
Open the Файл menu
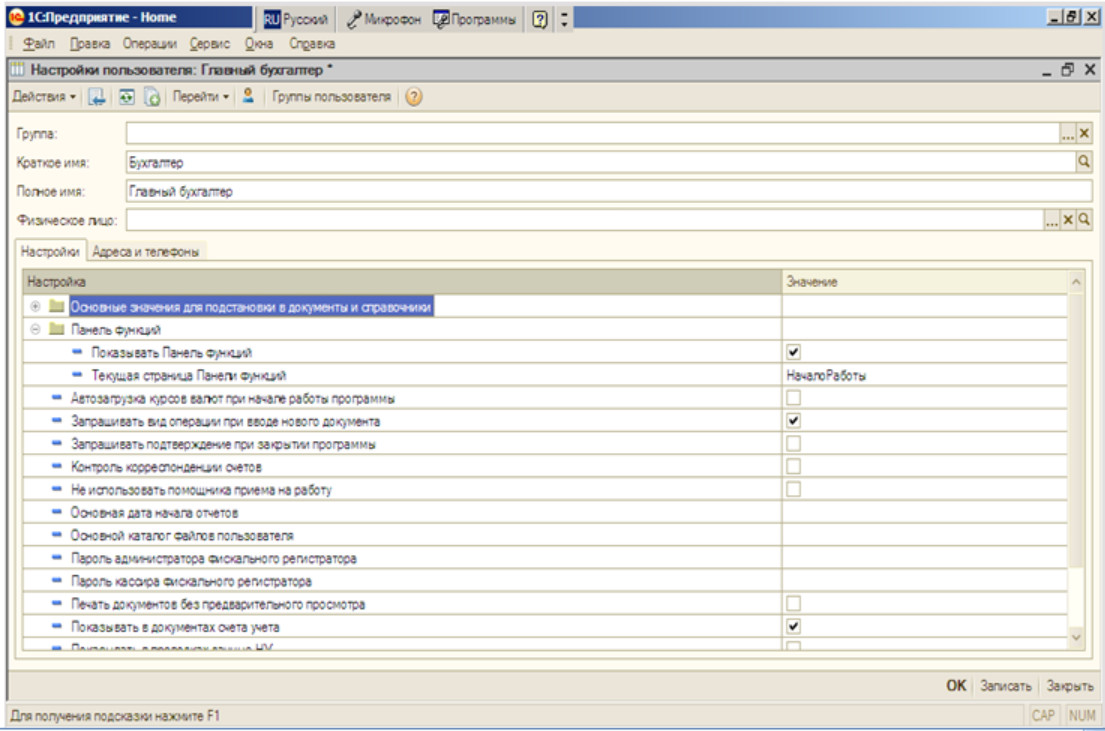click(x=39, y=44)
